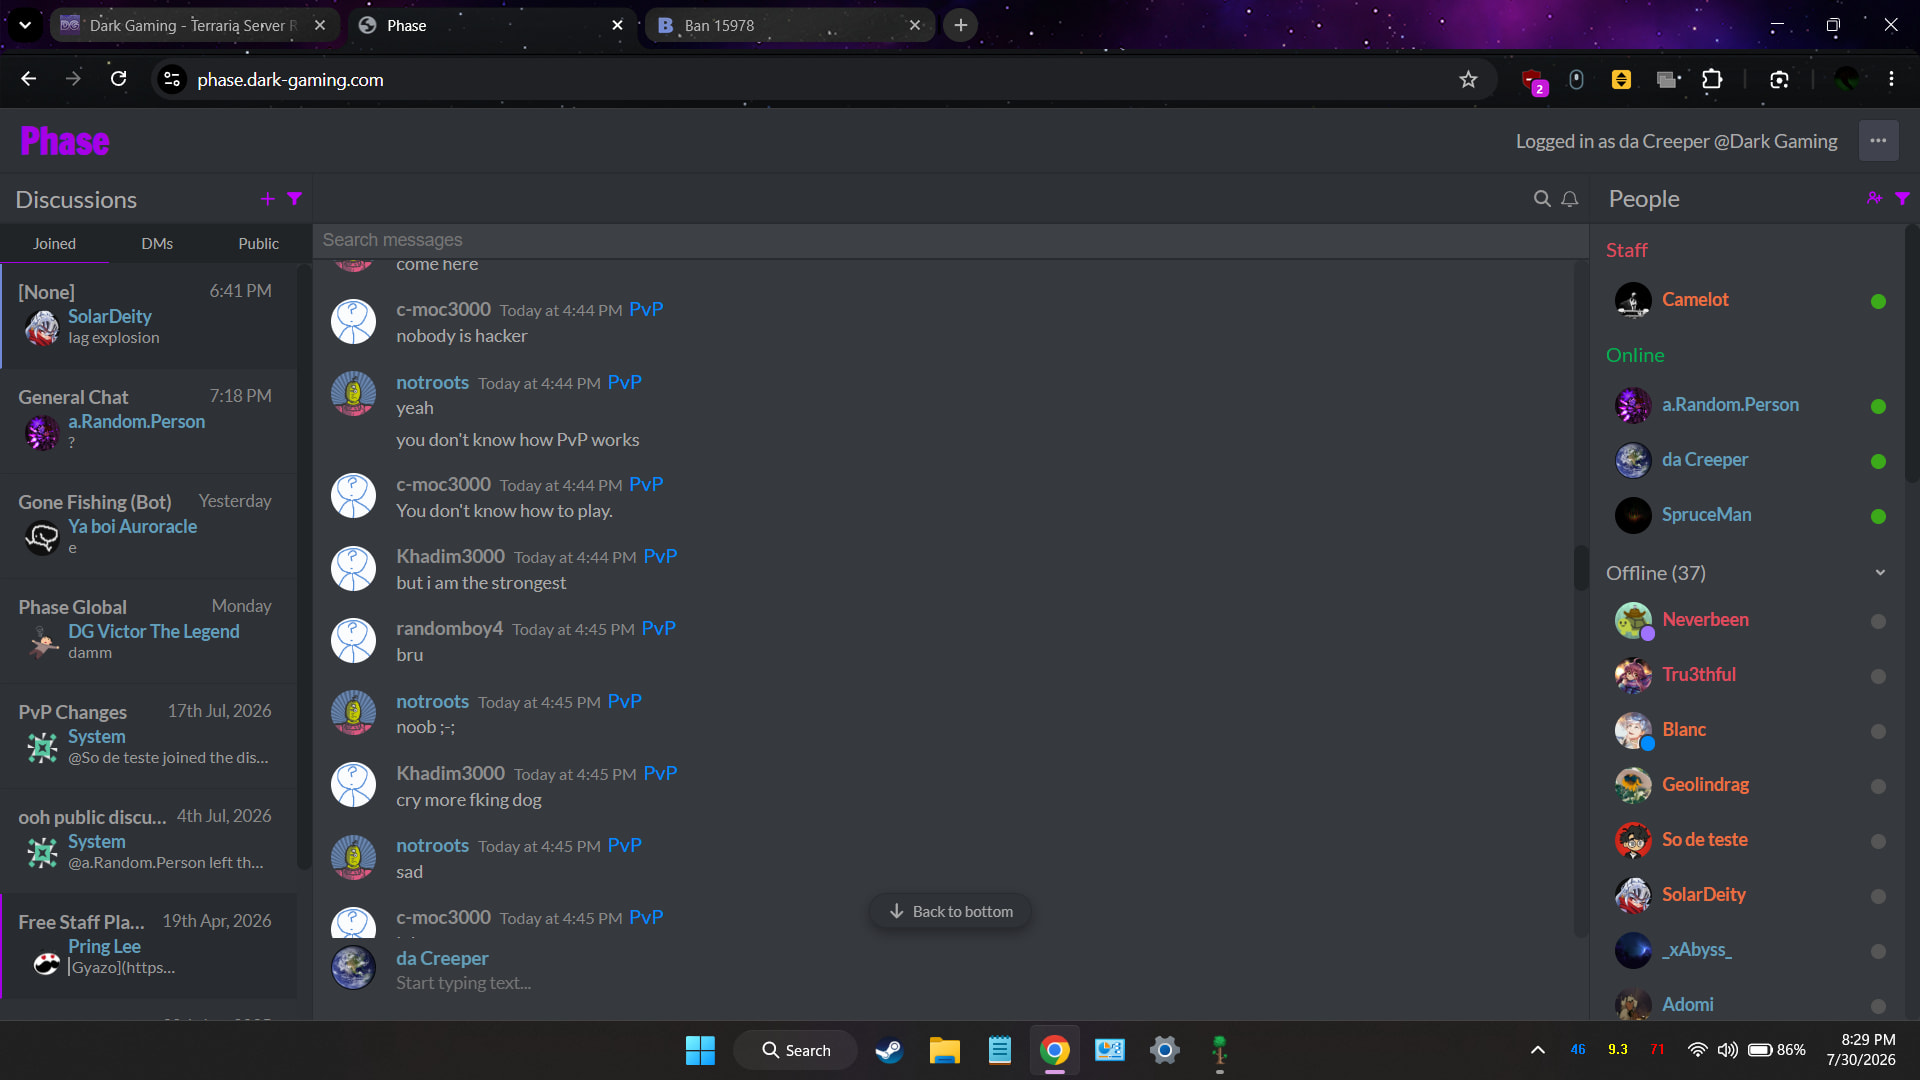Switch to the DMs tab

point(157,243)
